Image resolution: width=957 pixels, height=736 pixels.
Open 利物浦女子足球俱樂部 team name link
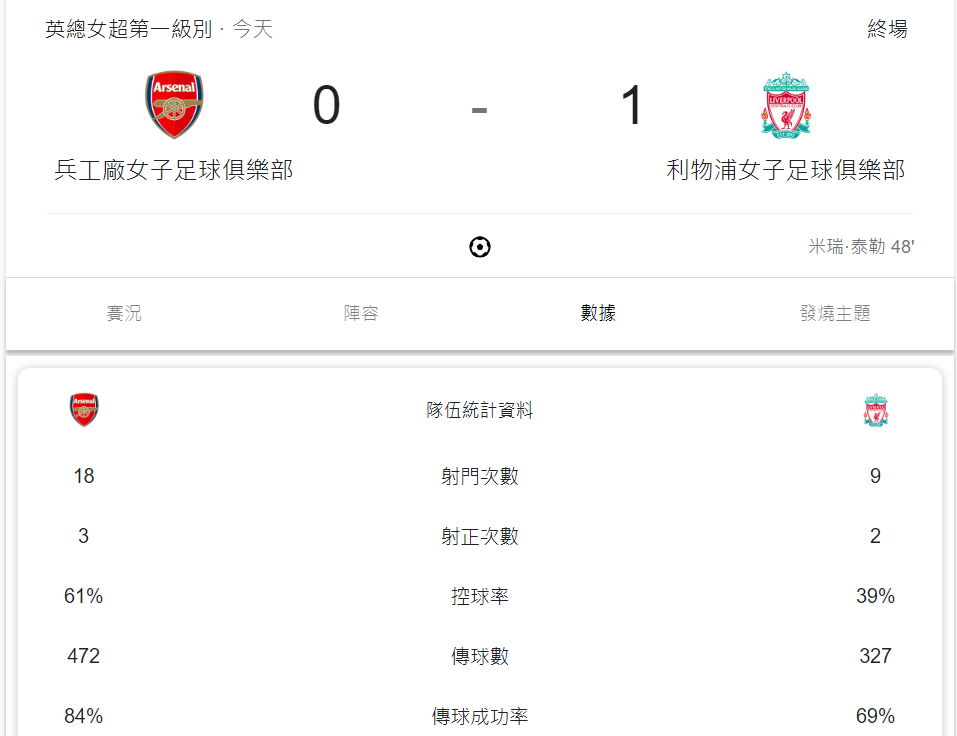(x=785, y=170)
